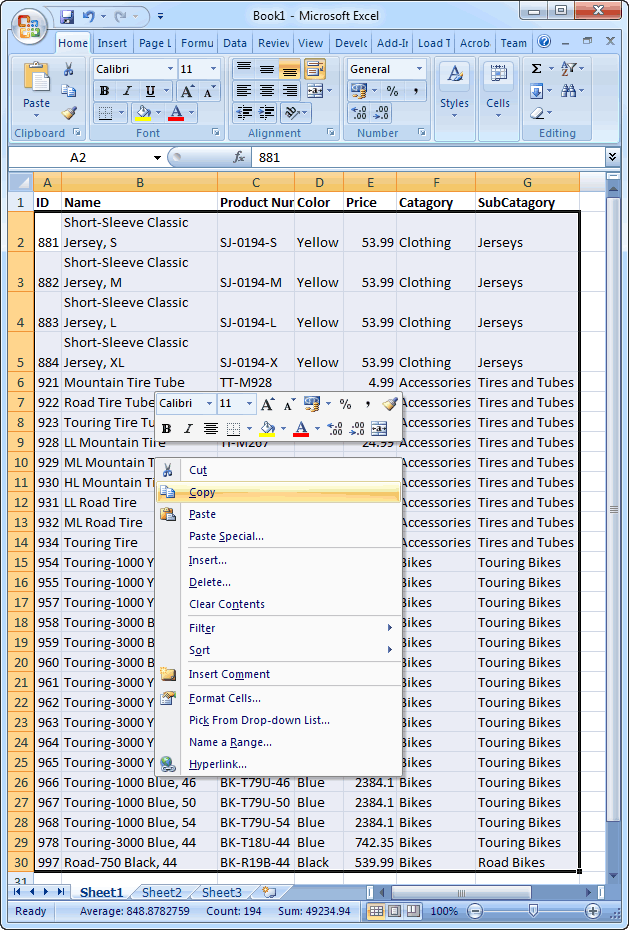Toggle Bold in ribbon Font group
Image resolution: width=629 pixels, height=930 pixels.
104,91
